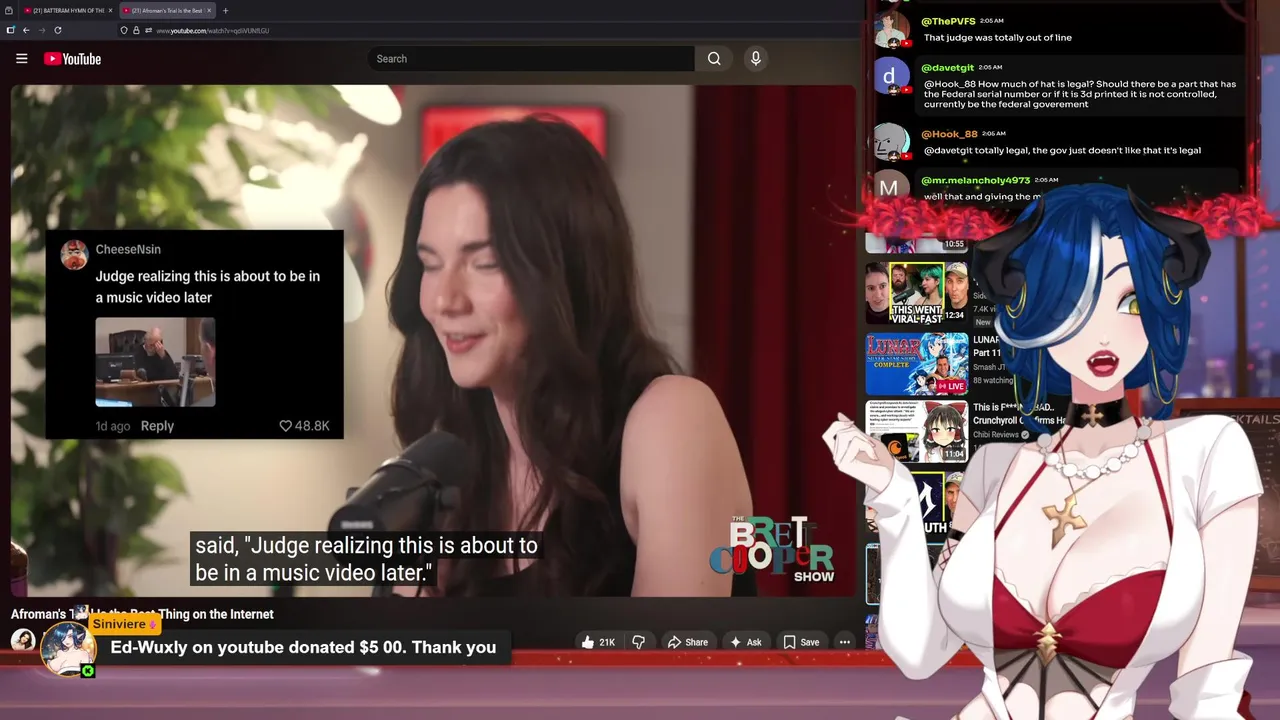Click the permissions icon beside the padlock
Screen dimensions: 1280x720
pos(148,31)
